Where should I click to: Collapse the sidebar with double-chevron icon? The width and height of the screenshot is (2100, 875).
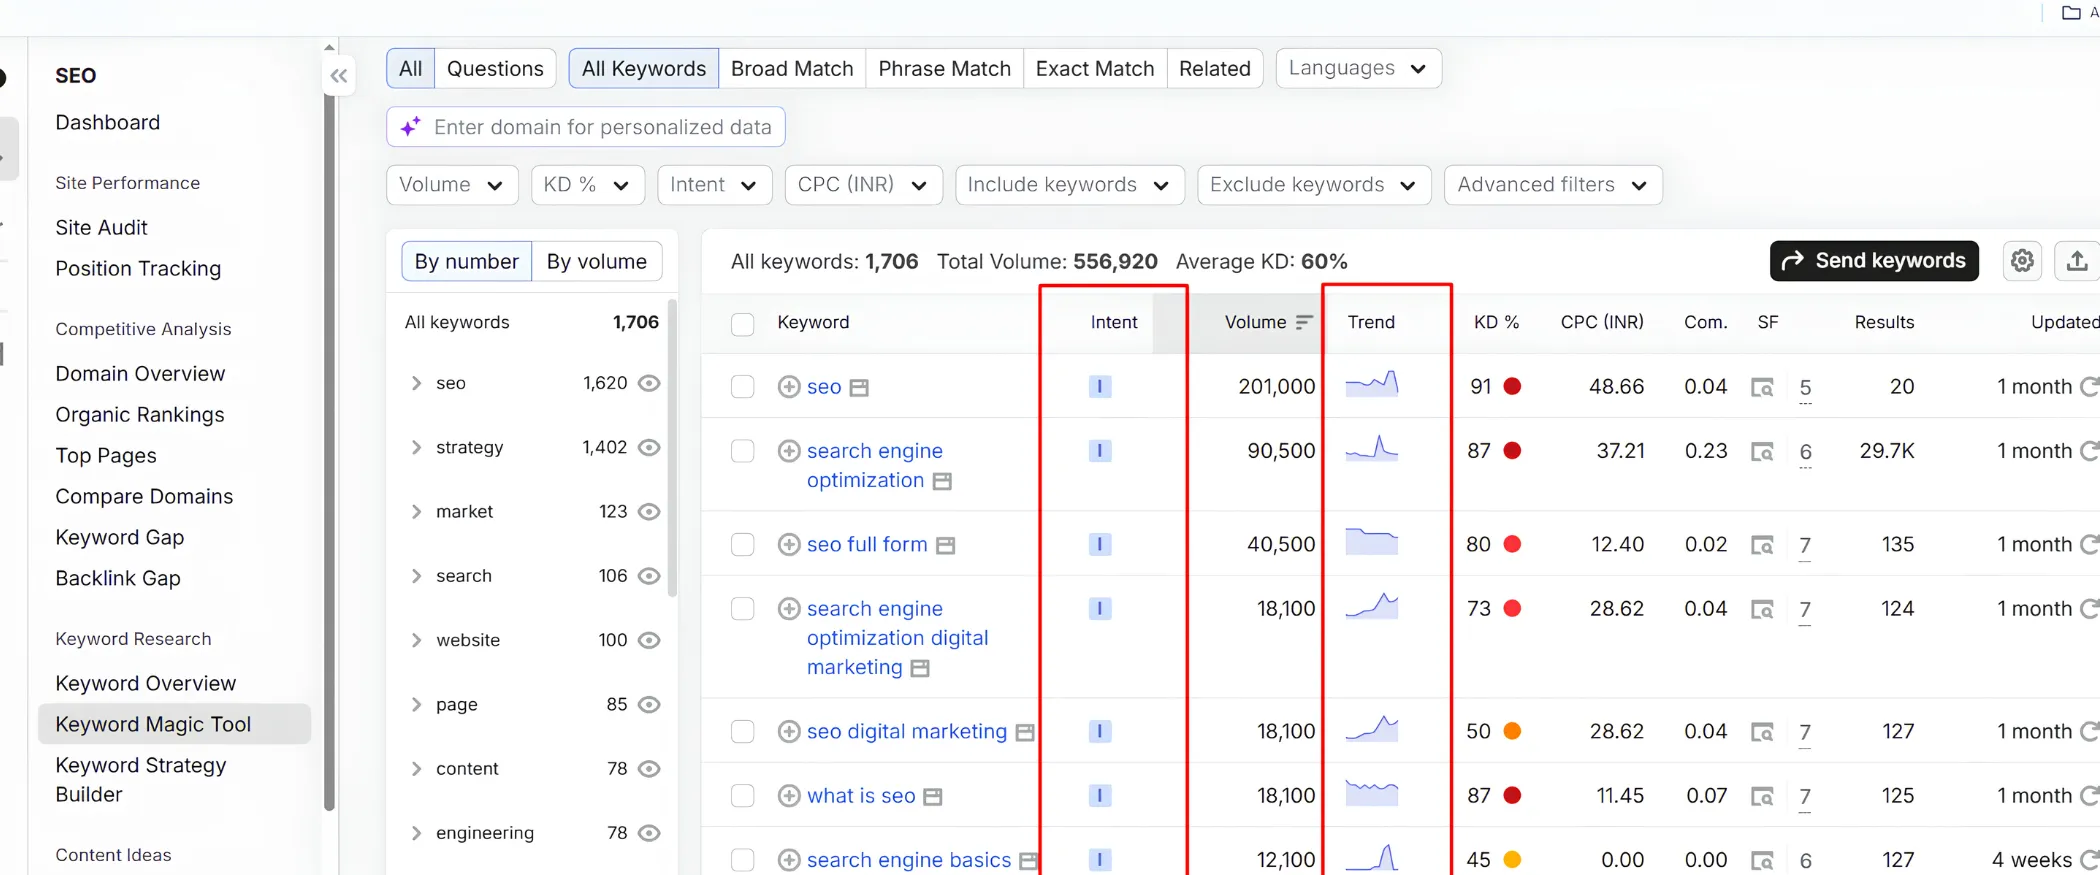pyautogui.click(x=339, y=76)
